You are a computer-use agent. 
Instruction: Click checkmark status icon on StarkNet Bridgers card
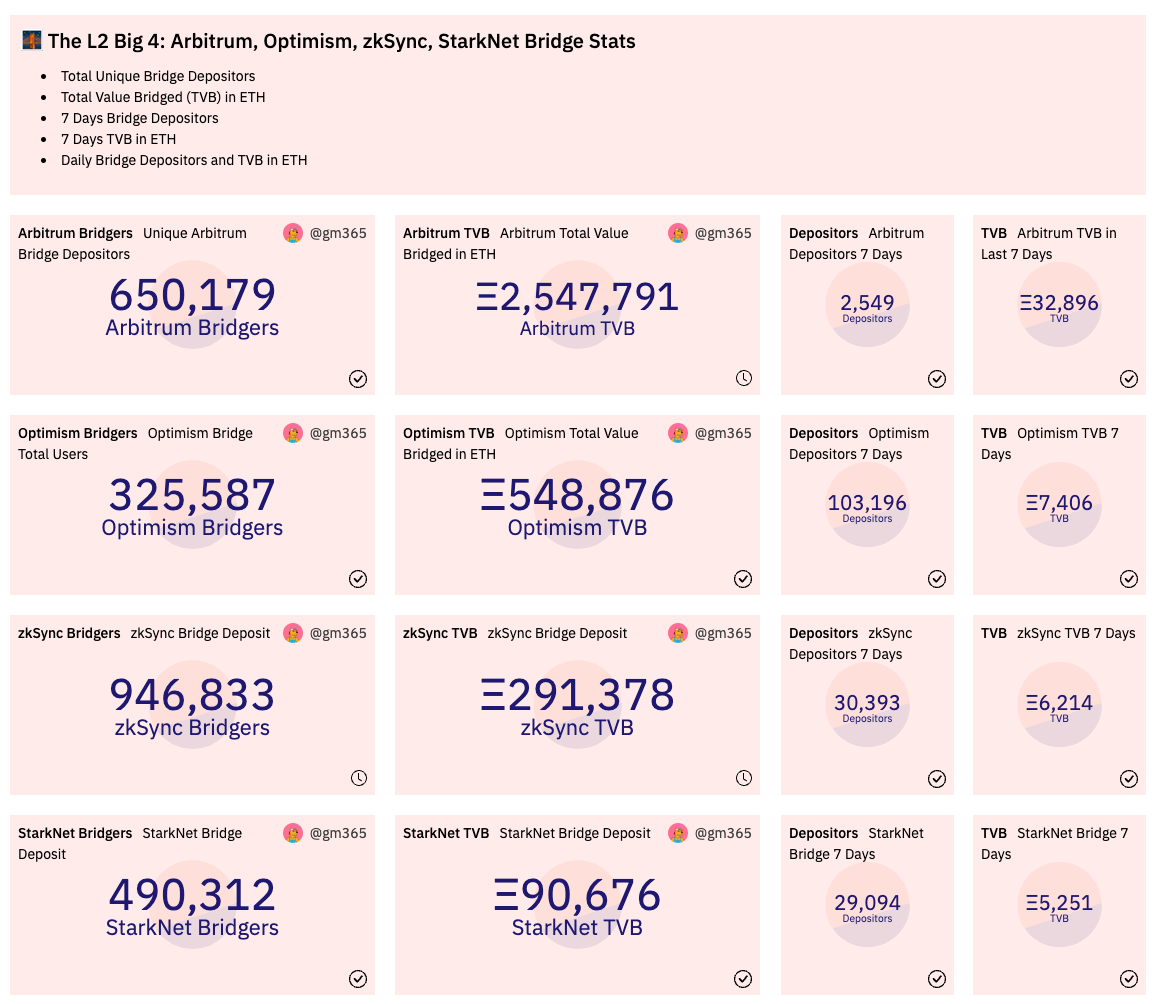coord(357,979)
